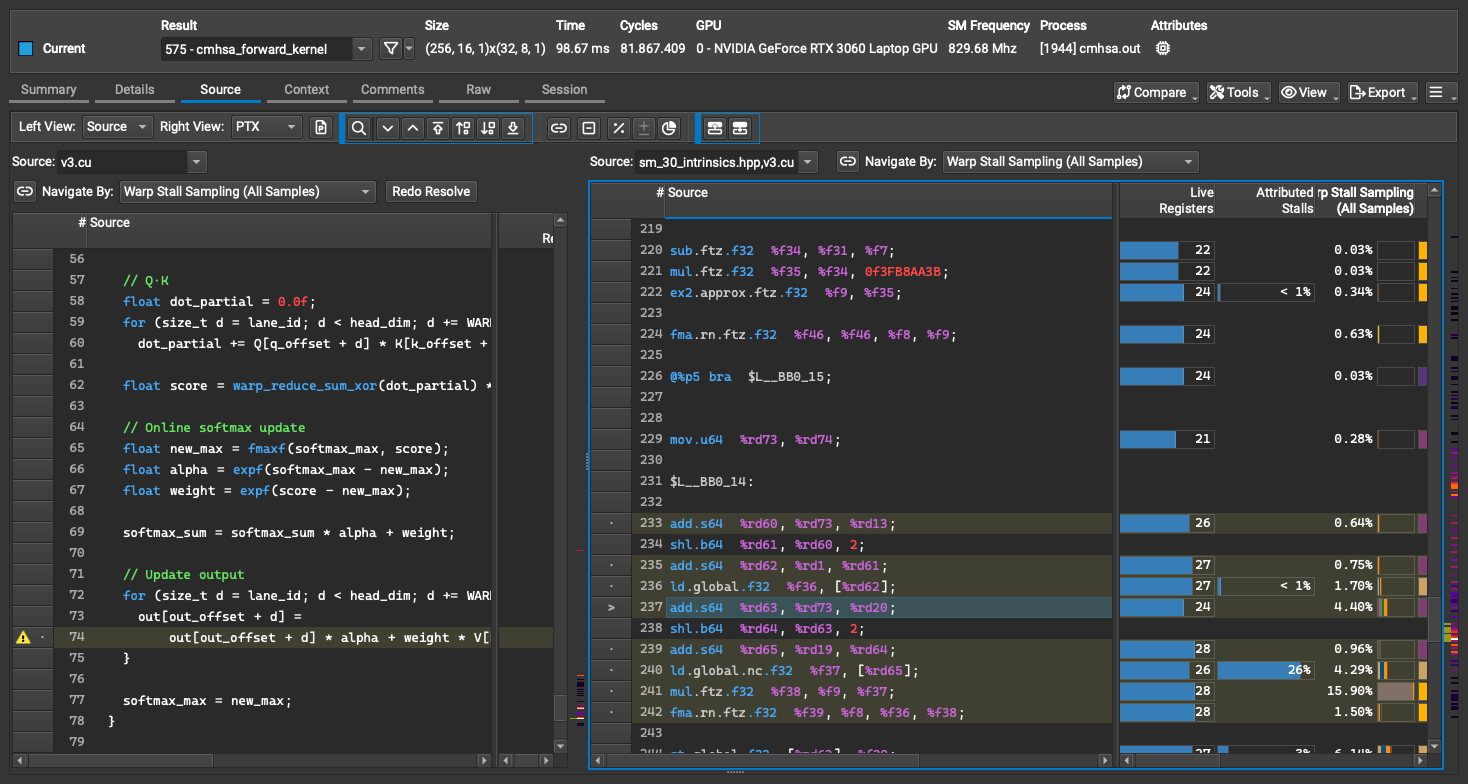Viewport: 1468px width, 784px height.
Task: Open the left Source v3.cu file dropdown
Action: 132,161
